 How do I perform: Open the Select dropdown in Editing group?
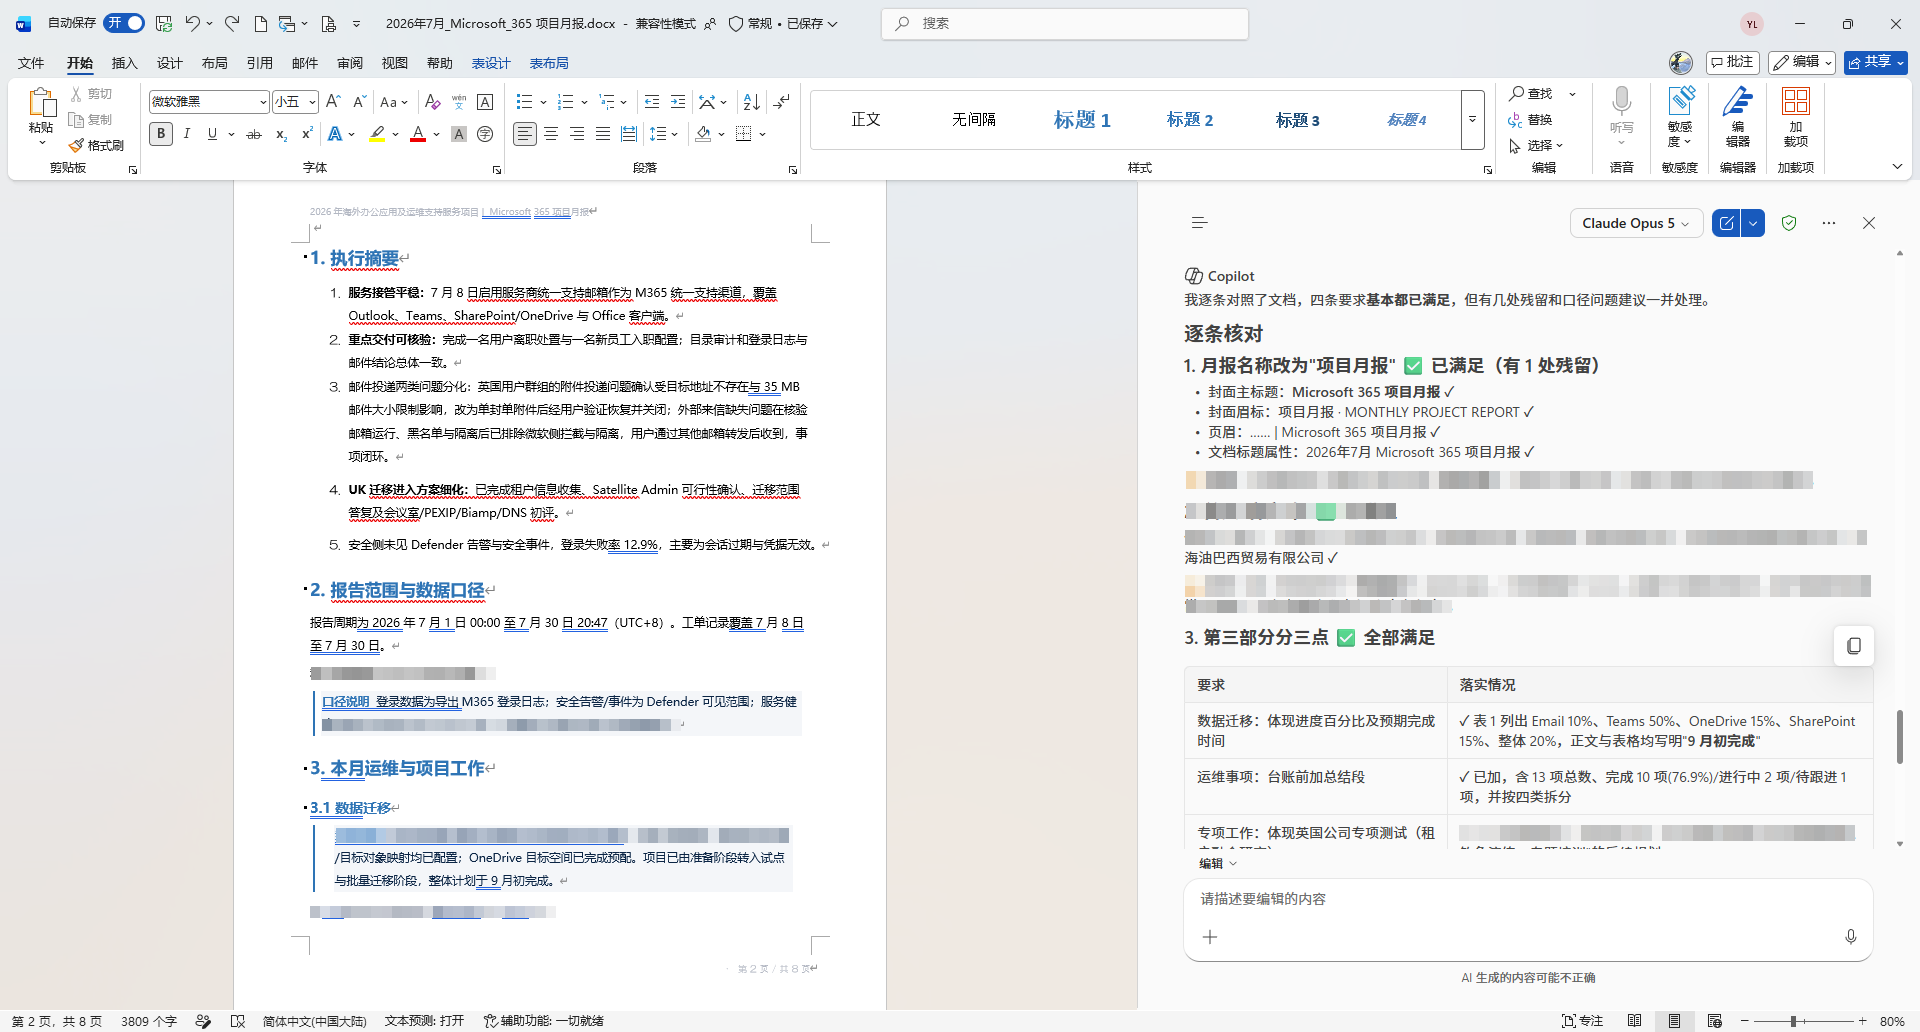1537,146
